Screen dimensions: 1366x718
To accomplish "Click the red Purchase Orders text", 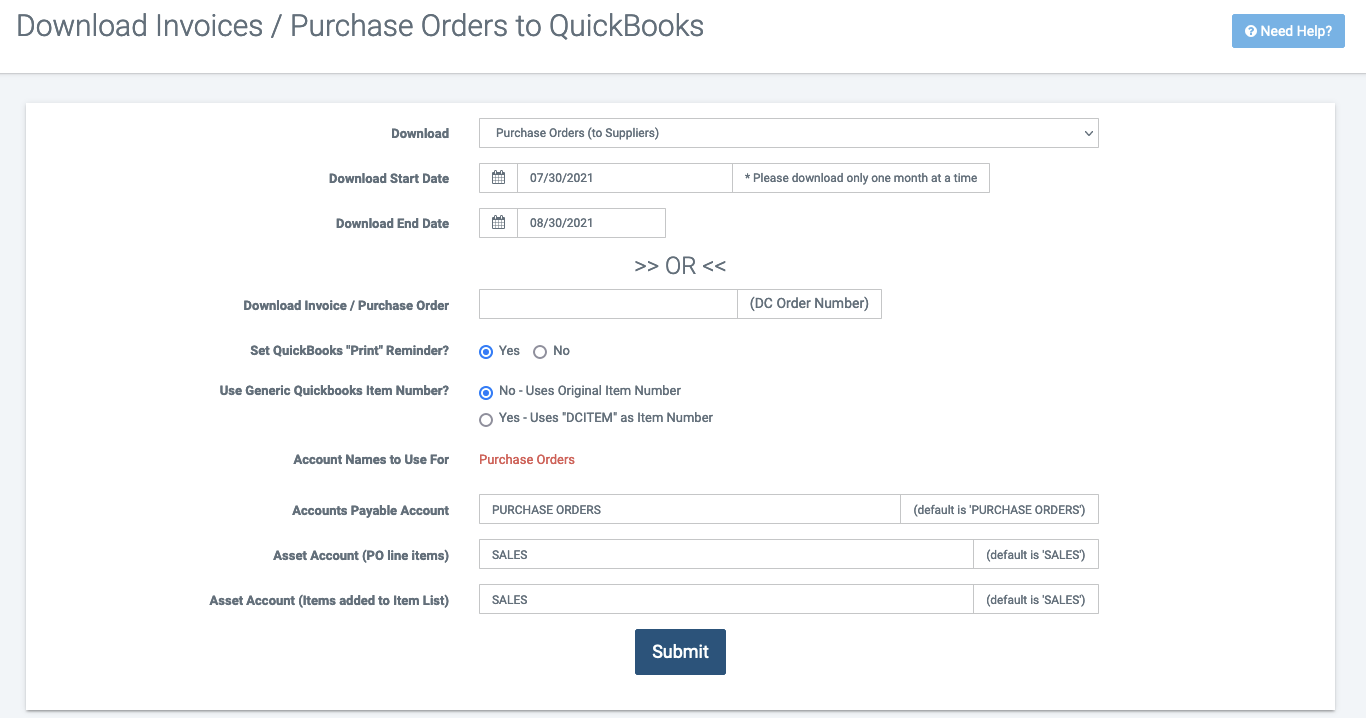I will [527, 460].
